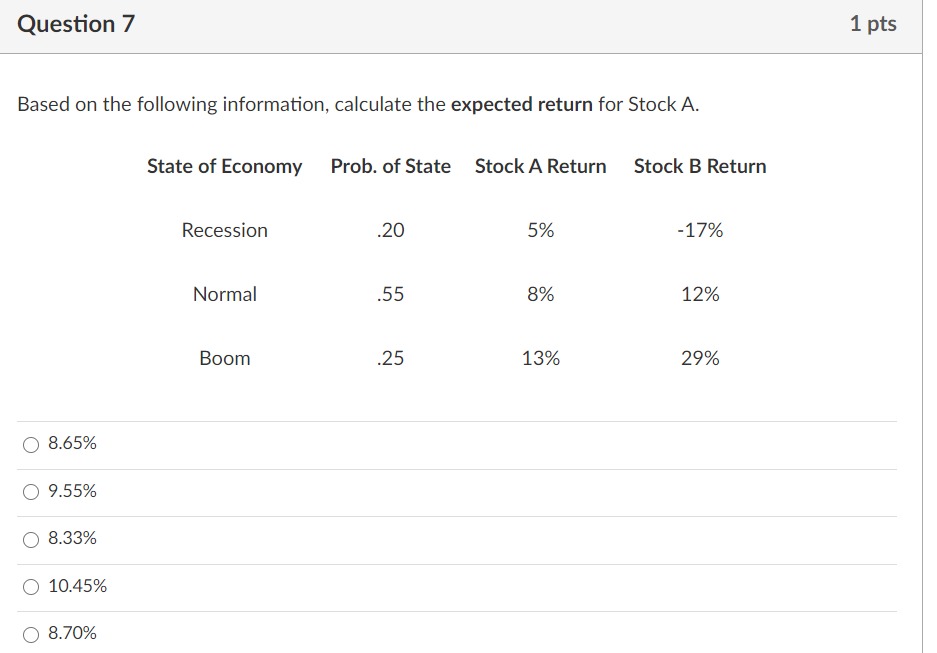Click the bold 'expected return' text
937x653 pixels.
[x=521, y=105]
